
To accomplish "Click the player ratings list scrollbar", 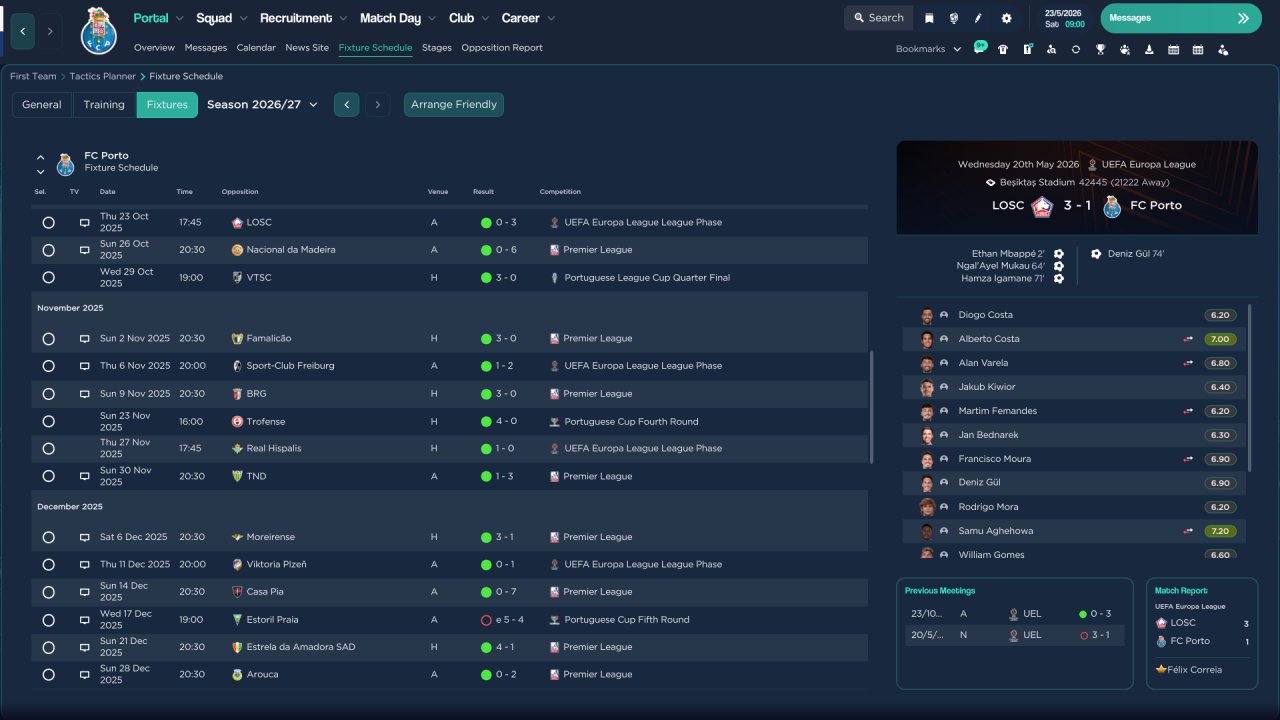I will pyautogui.click(x=1250, y=389).
